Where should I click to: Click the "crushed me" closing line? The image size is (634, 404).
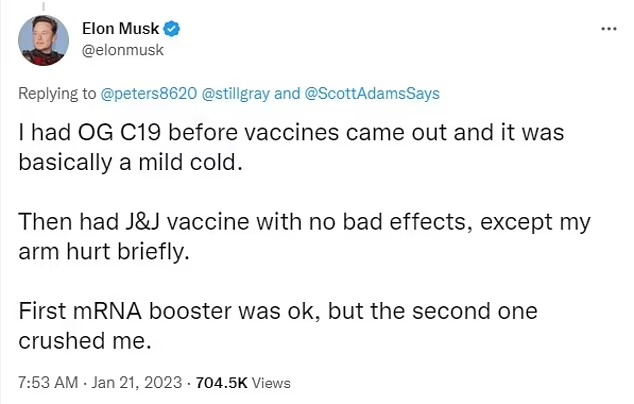coord(83,341)
